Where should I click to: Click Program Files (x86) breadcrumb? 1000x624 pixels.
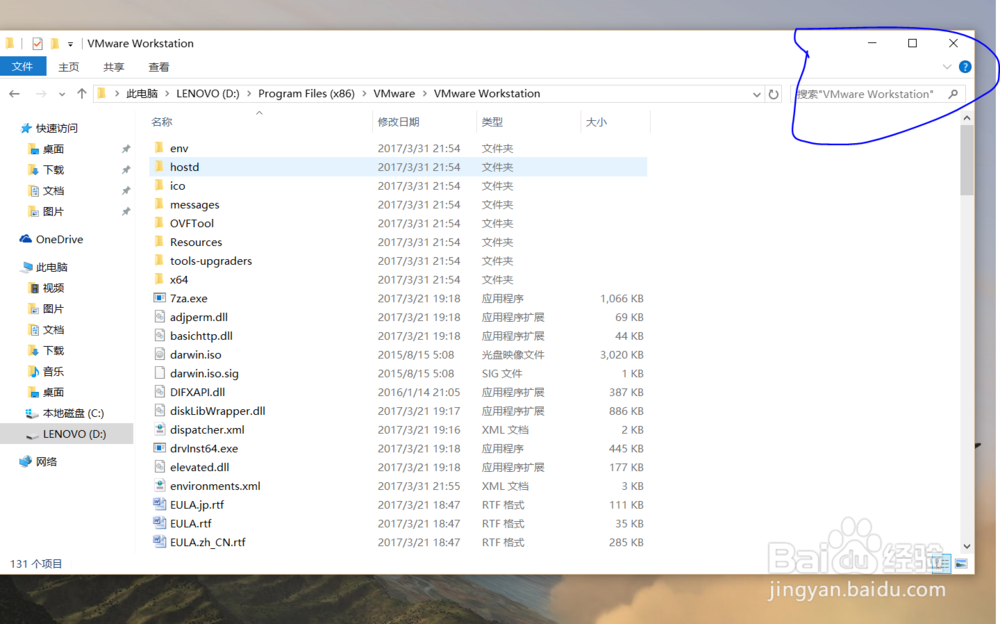(x=306, y=94)
